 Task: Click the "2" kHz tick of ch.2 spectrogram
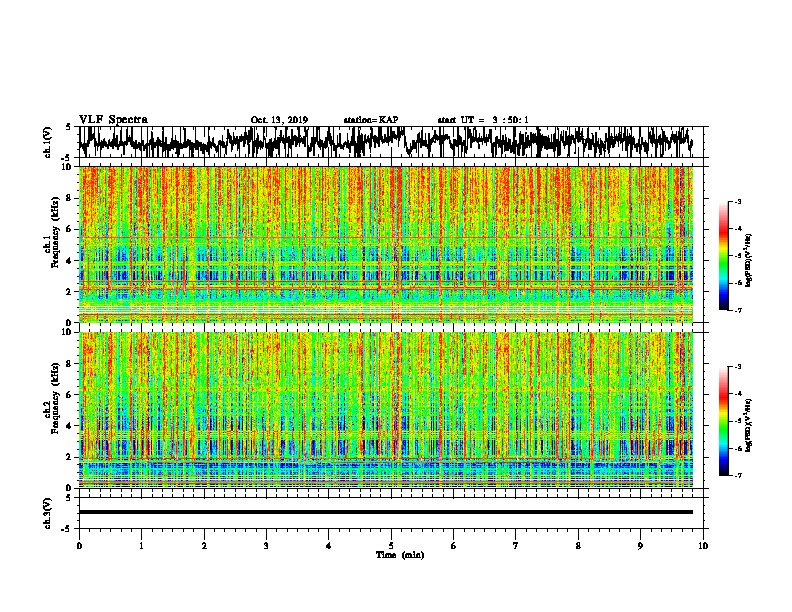pos(70,456)
